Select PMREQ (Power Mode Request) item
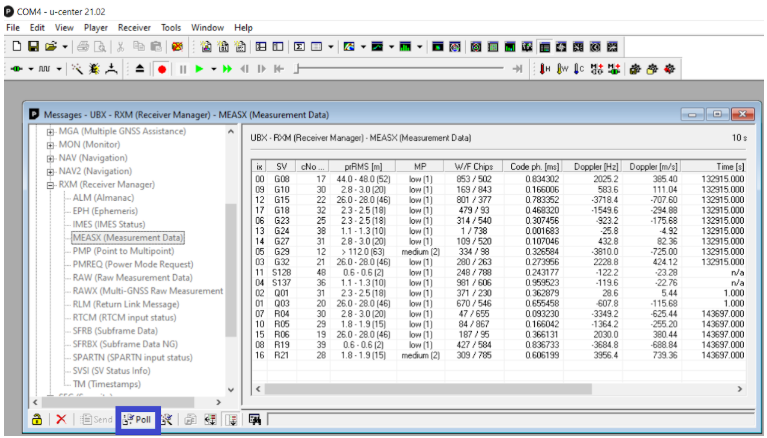767x438 pixels. (x=133, y=264)
